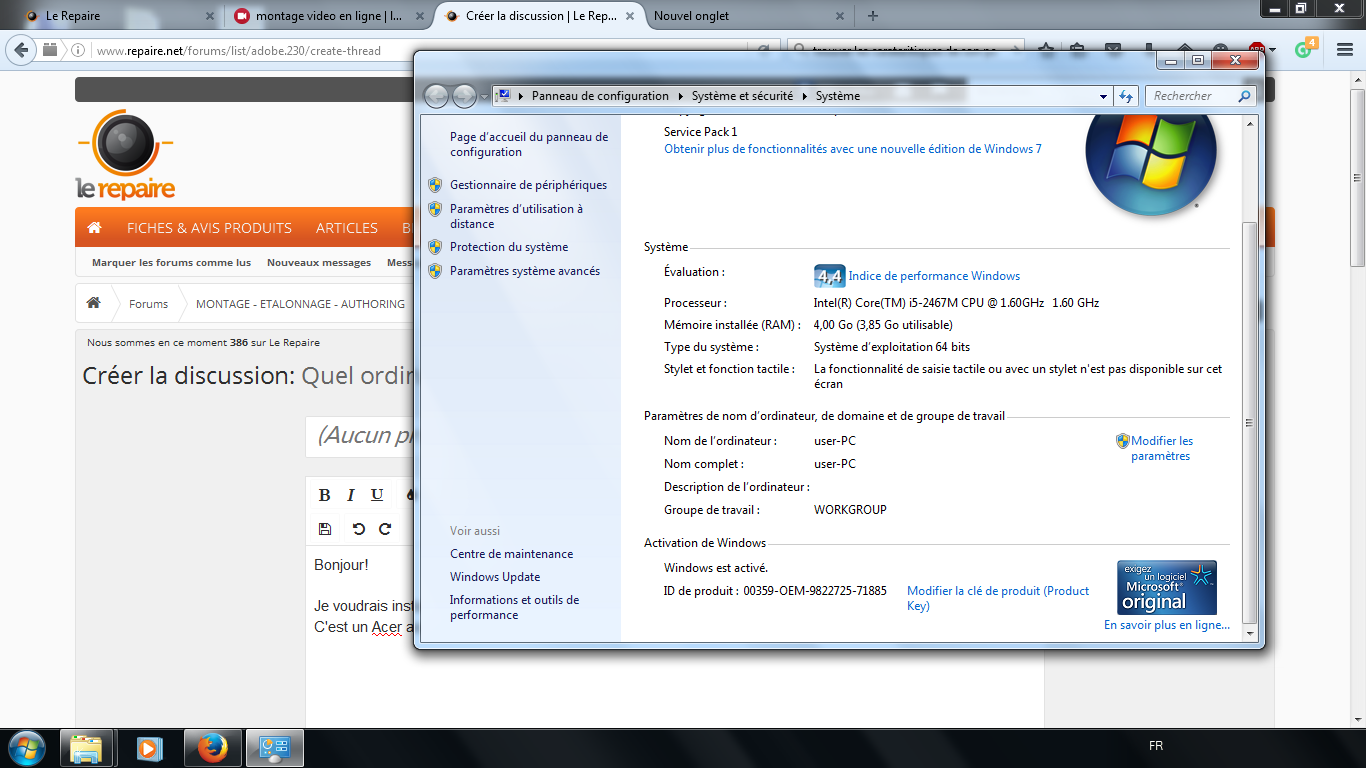This screenshot has width=1366, height=768.
Task: Click Control Panel window forward arrow
Action: coord(464,96)
